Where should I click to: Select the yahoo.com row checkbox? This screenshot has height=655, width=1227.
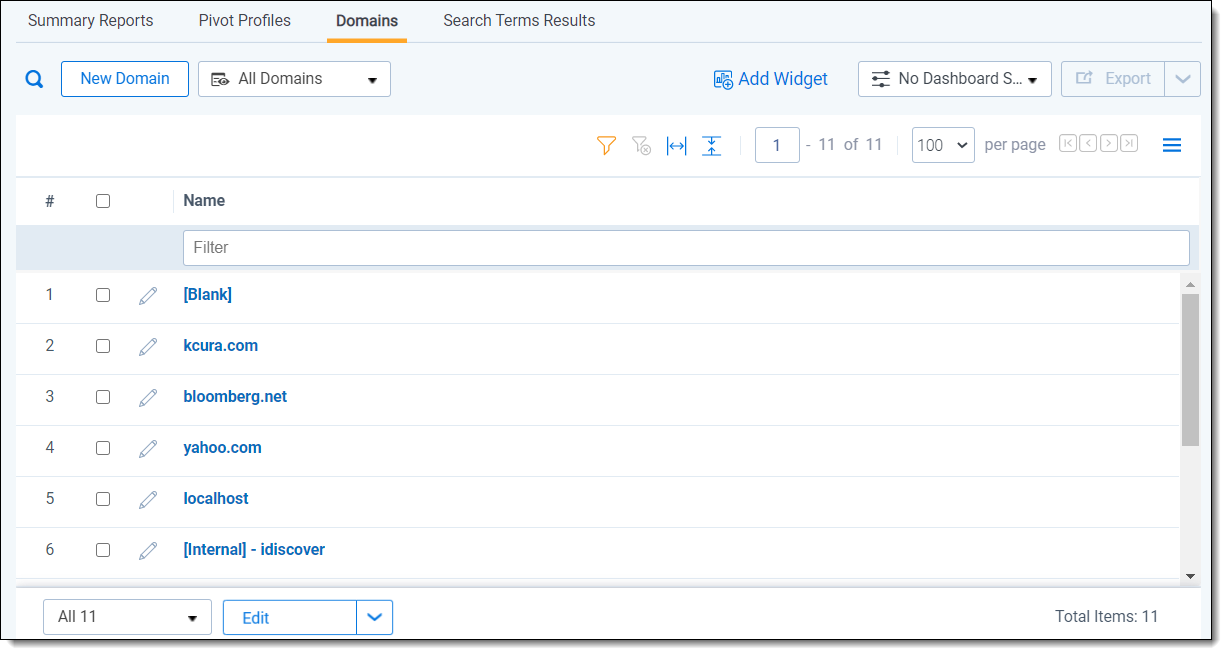click(x=103, y=448)
